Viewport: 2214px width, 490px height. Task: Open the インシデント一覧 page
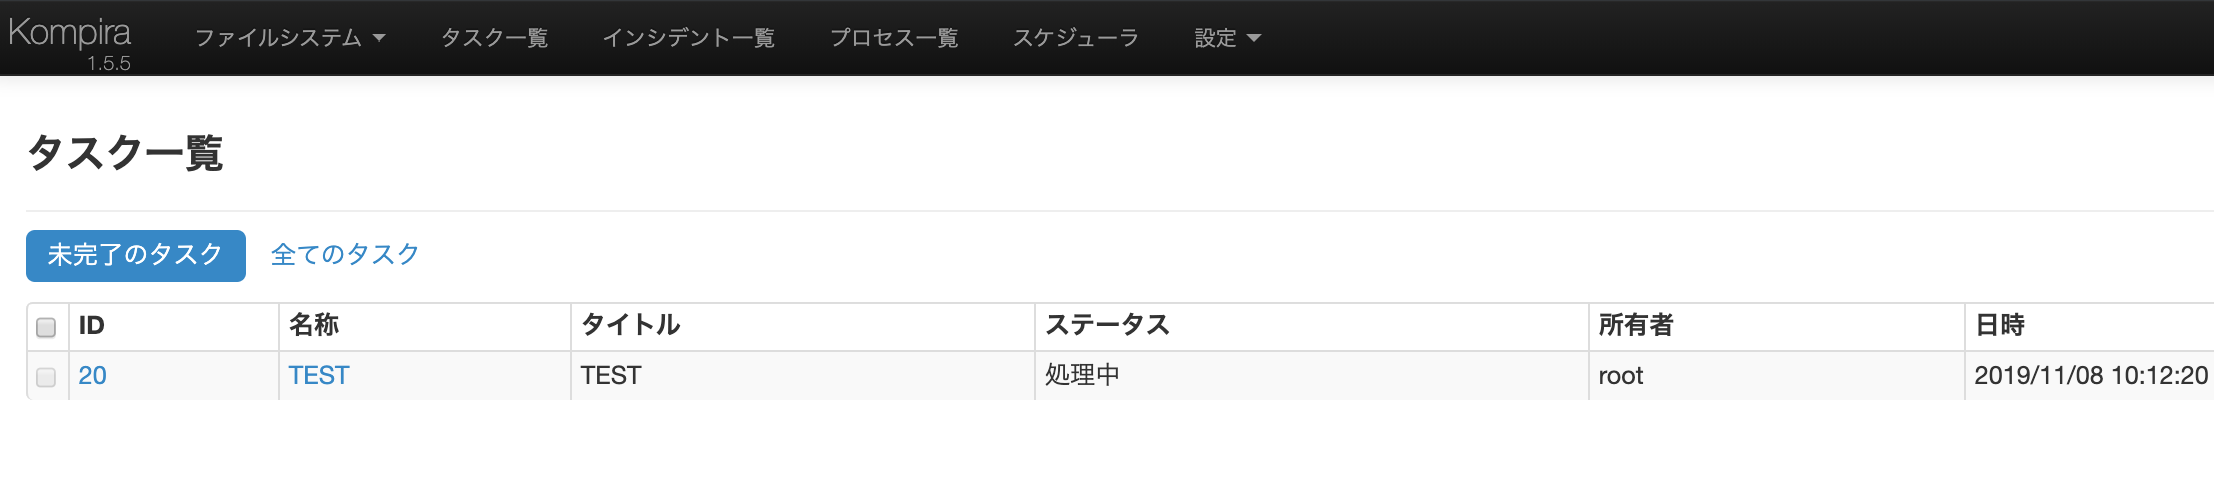pyautogui.click(x=688, y=38)
